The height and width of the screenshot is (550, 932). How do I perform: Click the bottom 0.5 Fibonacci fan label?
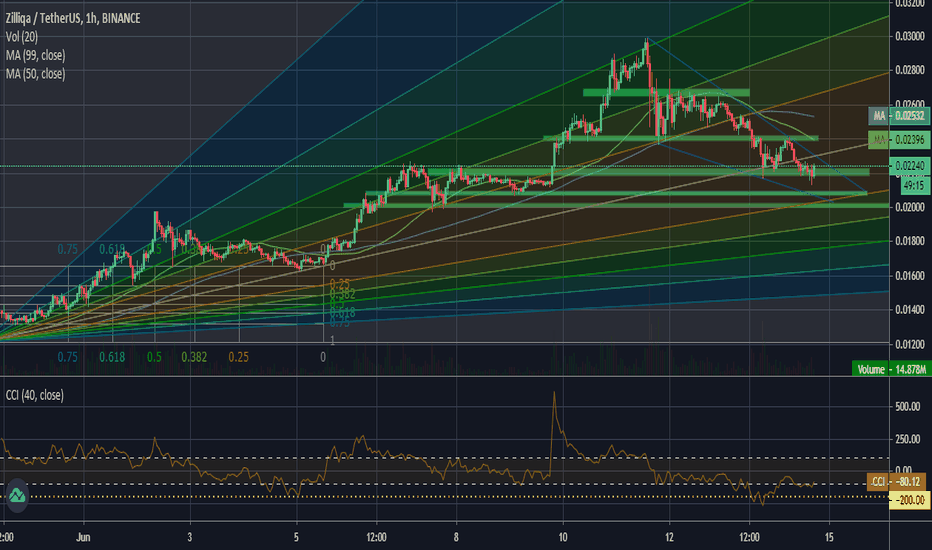click(154, 357)
